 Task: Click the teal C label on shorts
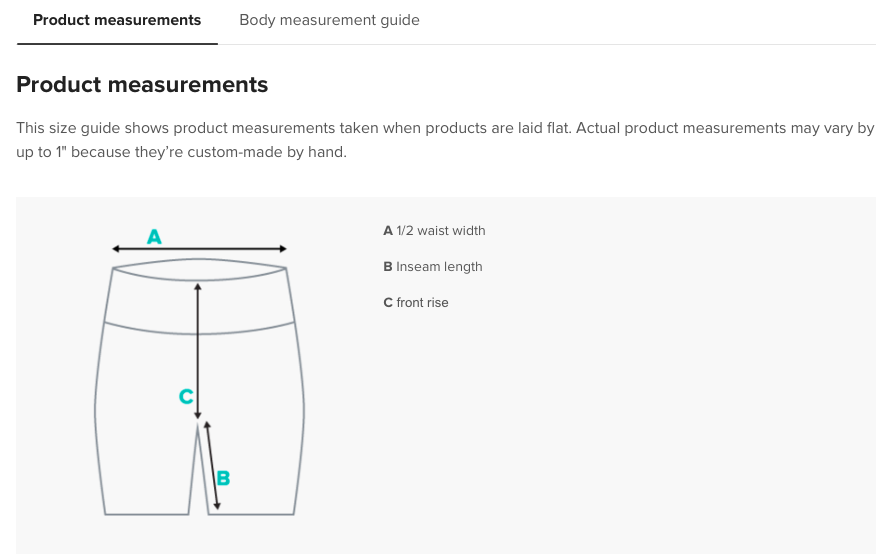coord(185,397)
